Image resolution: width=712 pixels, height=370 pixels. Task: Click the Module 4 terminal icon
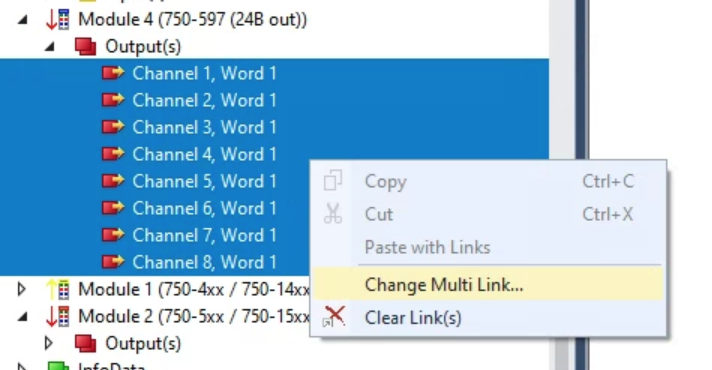[x=58, y=20]
